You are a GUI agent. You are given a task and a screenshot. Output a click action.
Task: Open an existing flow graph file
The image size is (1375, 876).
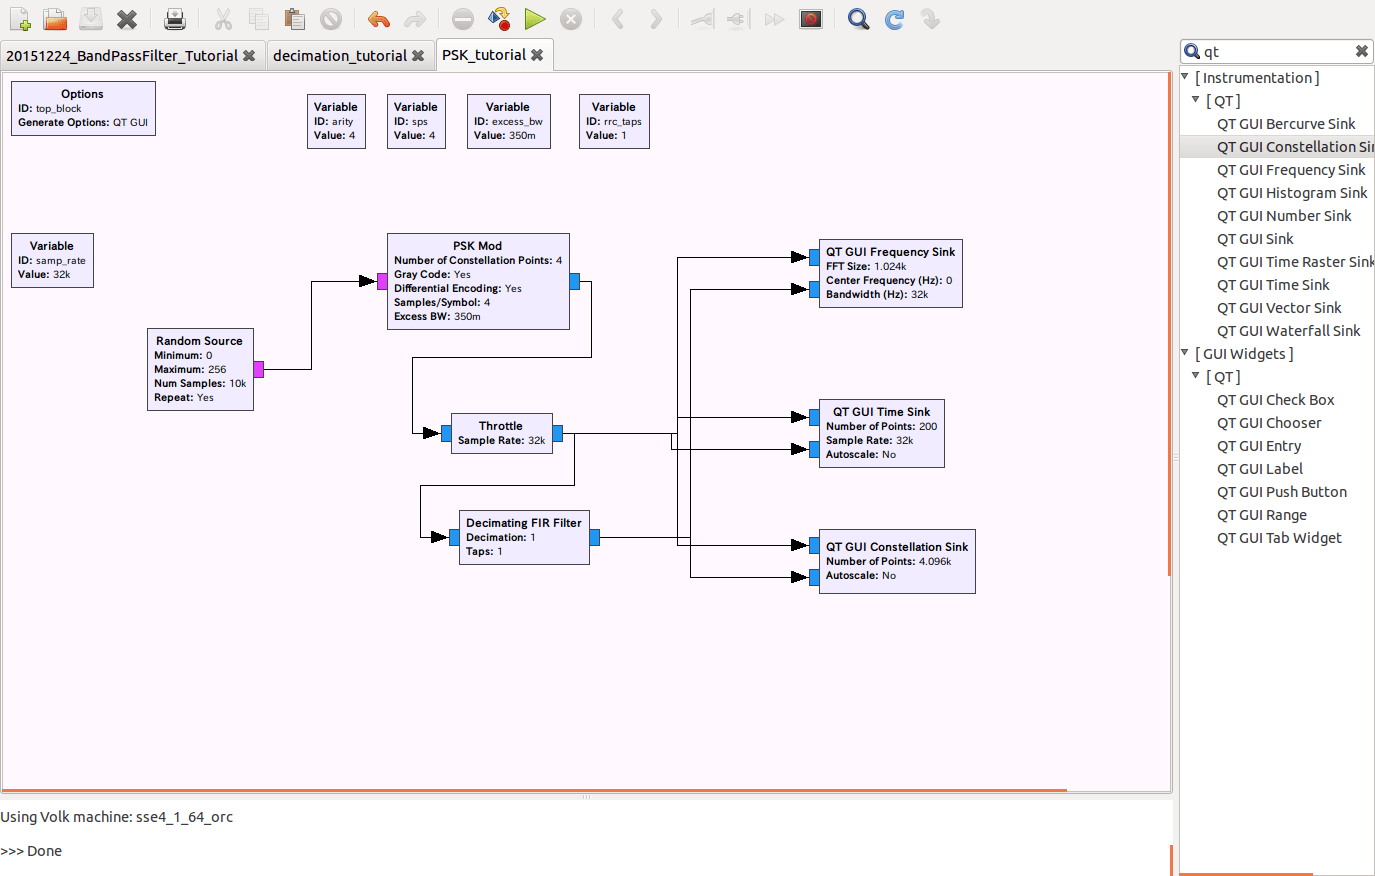(x=55, y=18)
